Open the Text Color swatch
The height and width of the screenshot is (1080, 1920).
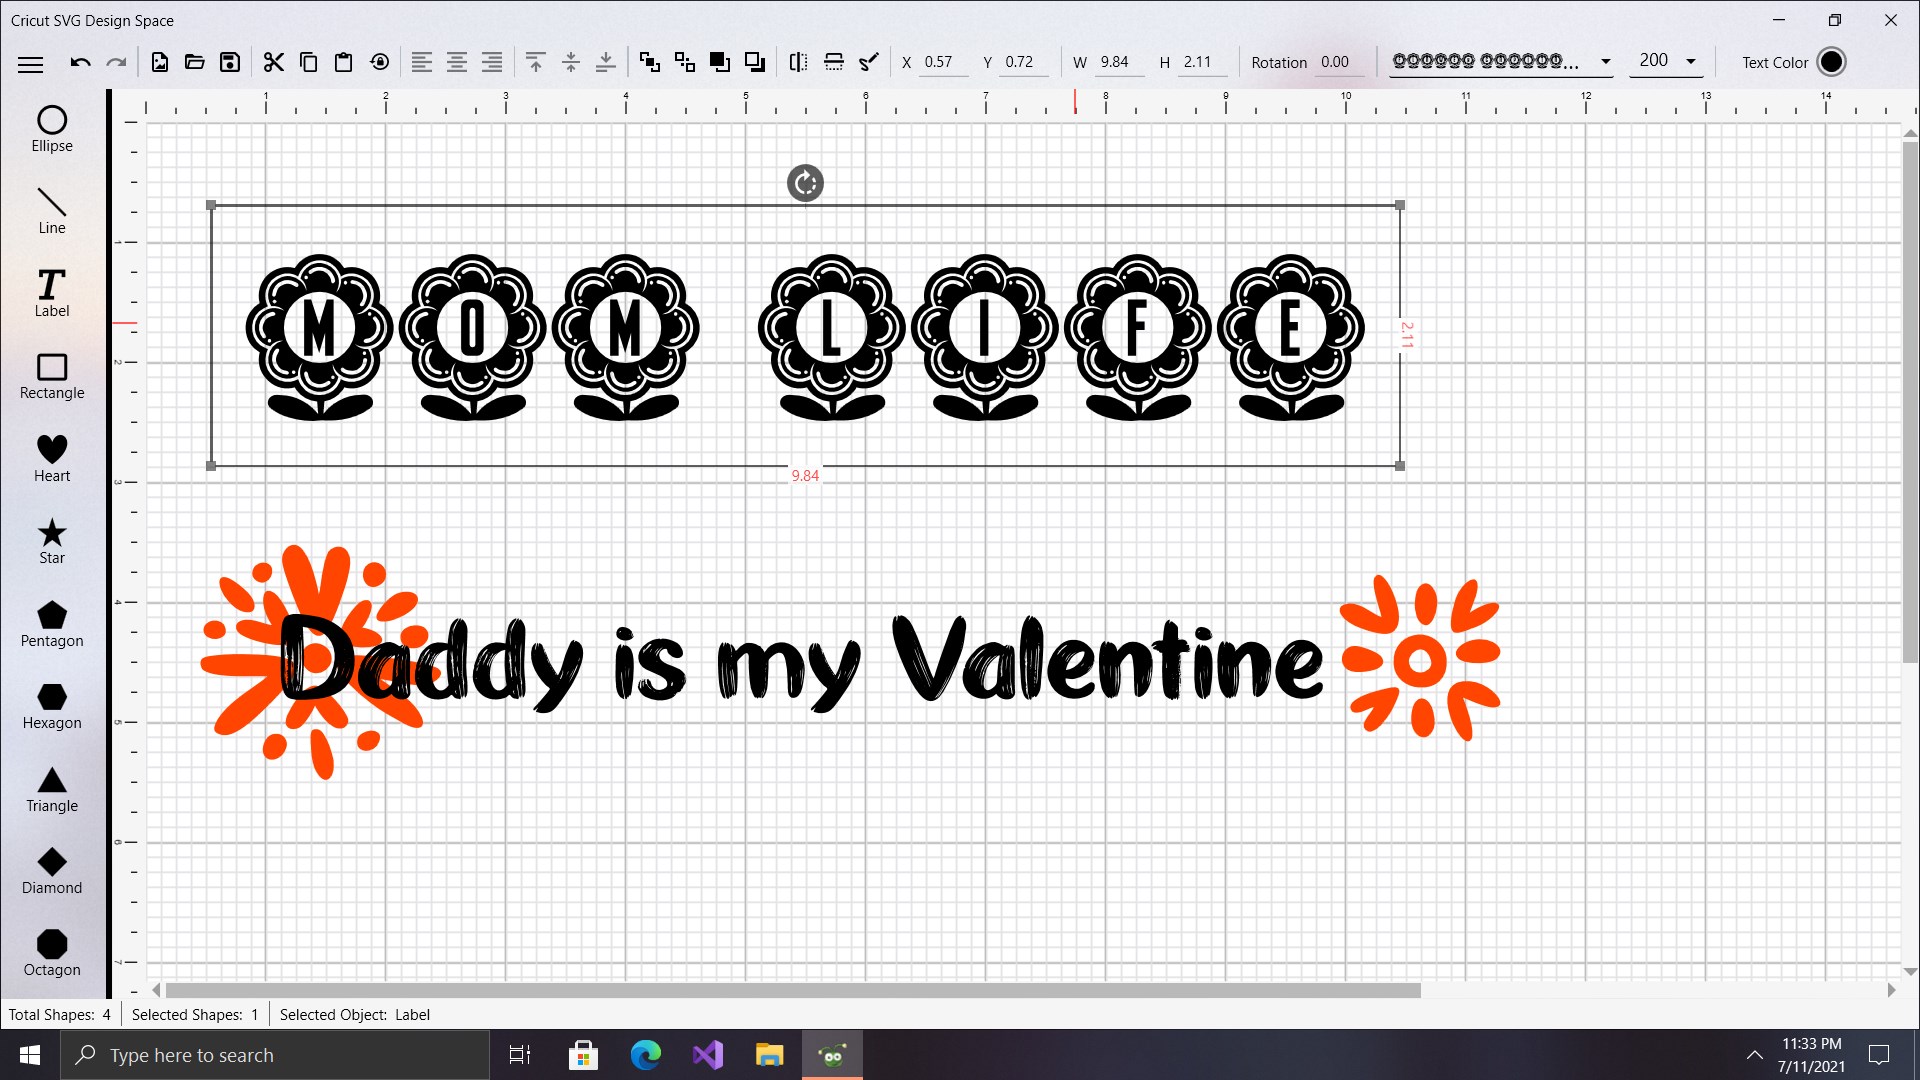(x=1831, y=62)
